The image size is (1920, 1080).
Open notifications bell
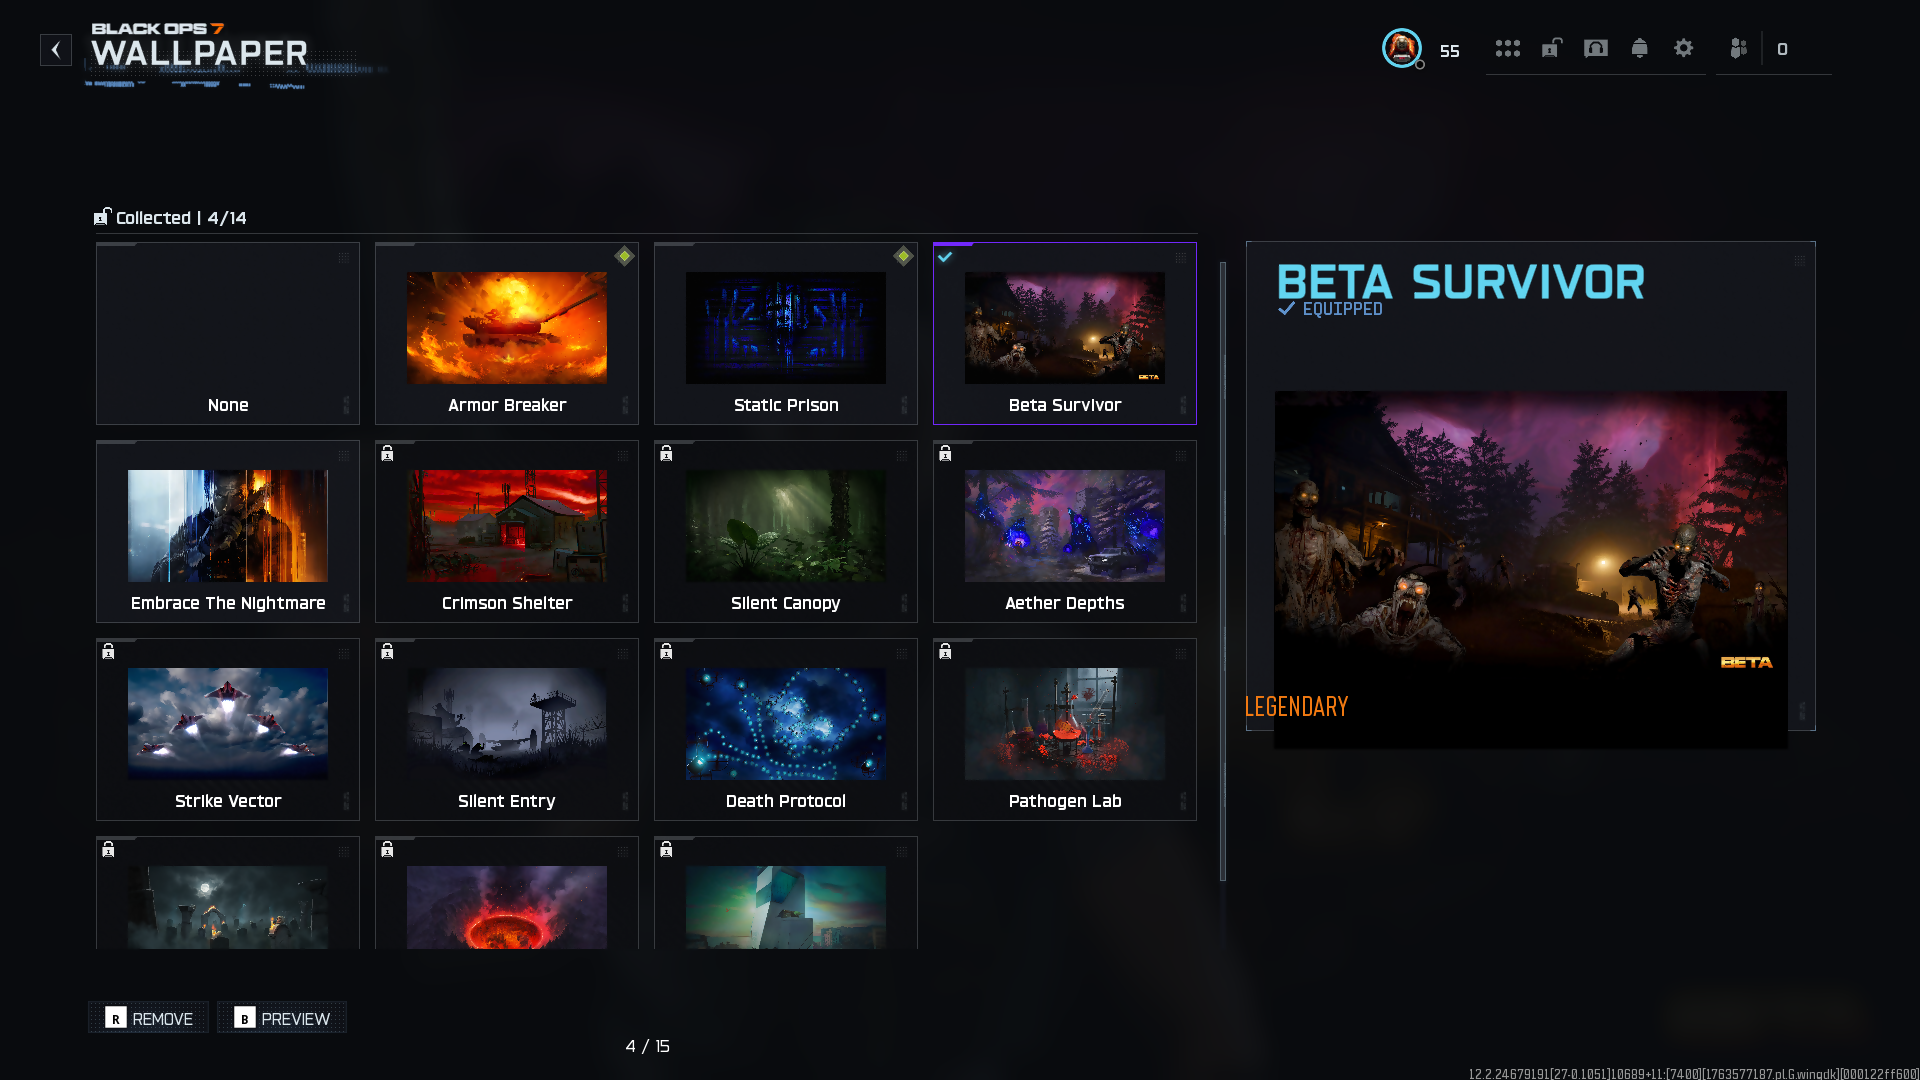[x=1640, y=48]
